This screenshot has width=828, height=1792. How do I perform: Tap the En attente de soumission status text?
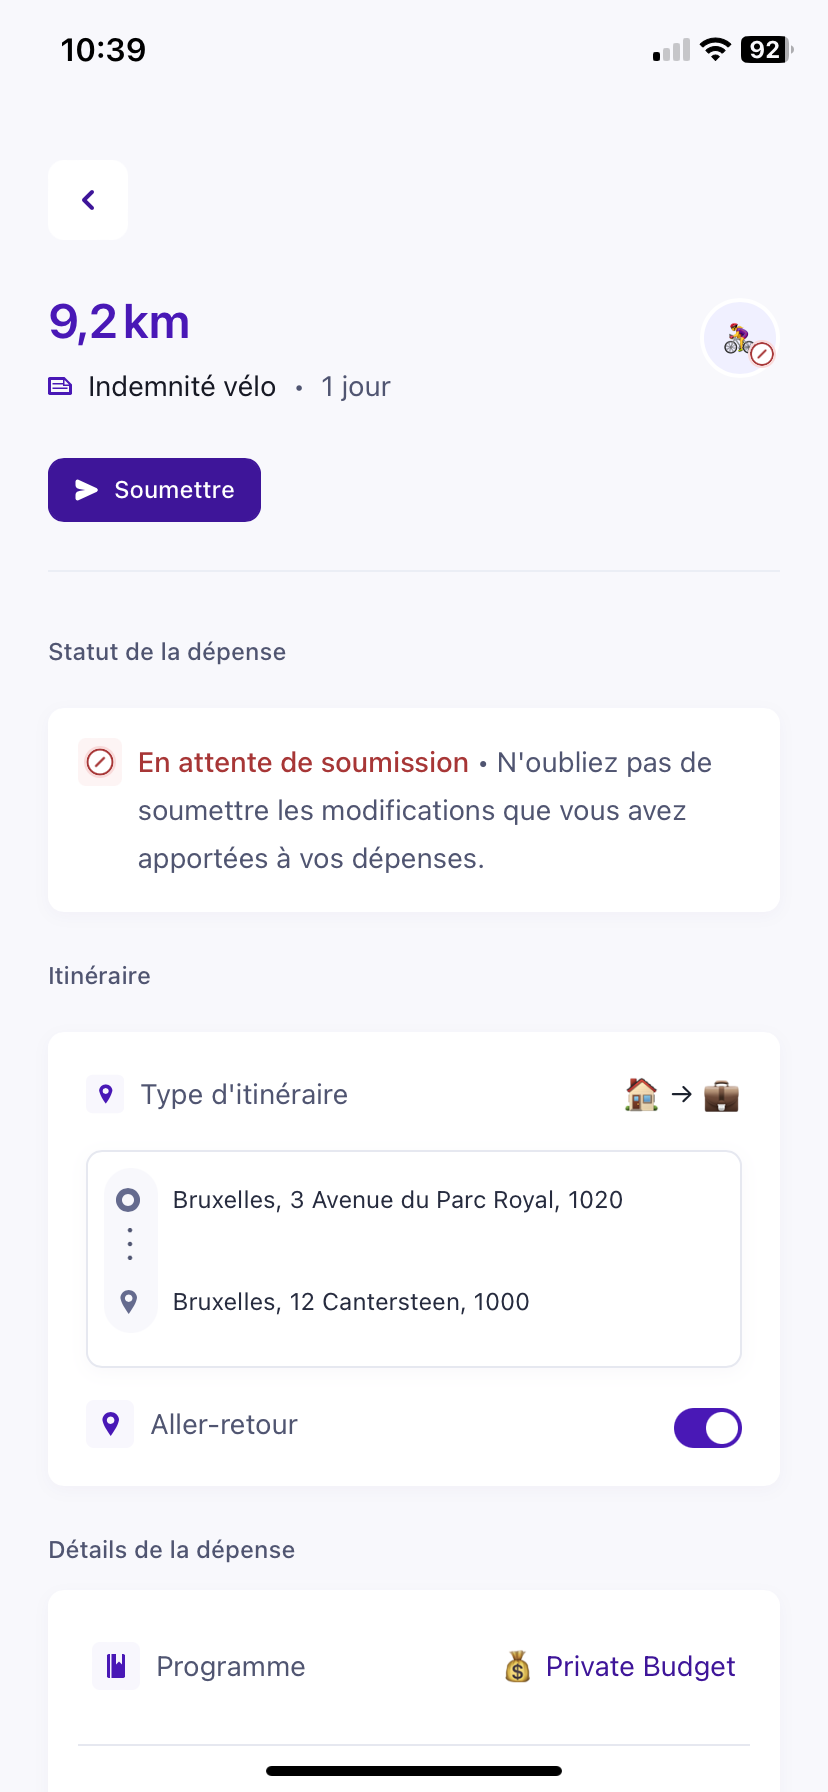point(303,763)
